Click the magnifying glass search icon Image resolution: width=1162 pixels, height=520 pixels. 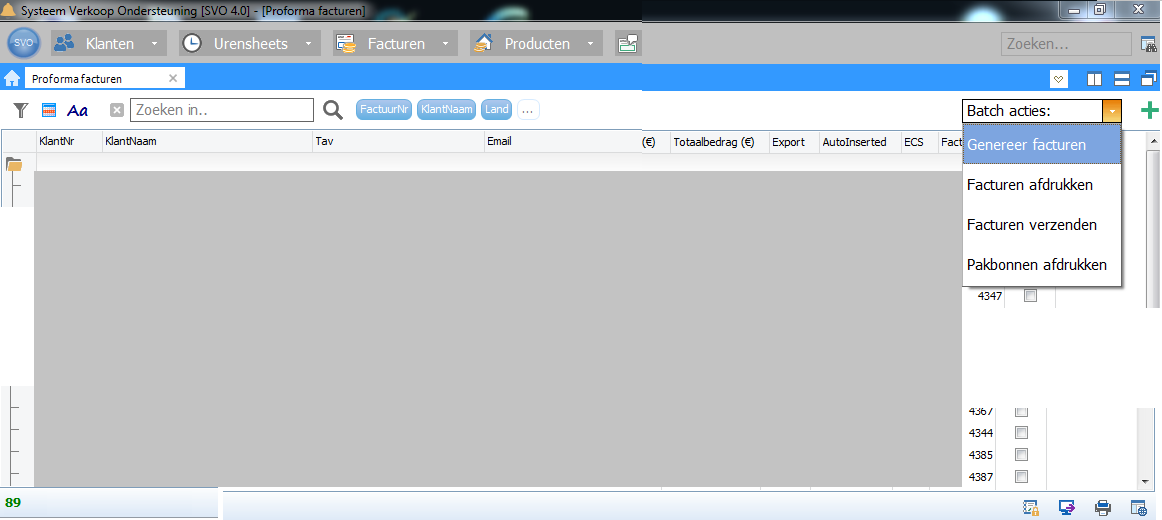(x=333, y=110)
